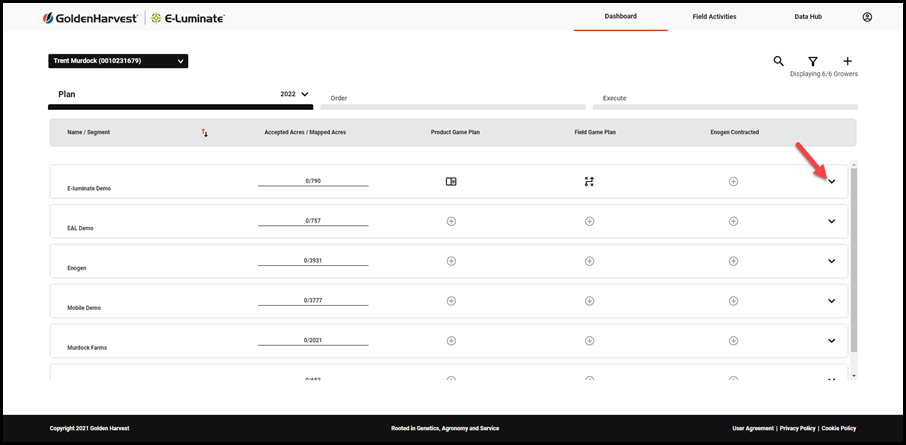The width and height of the screenshot is (906, 445).
Task: Add Field Game Plan for Enogen row
Action: [x=589, y=261]
